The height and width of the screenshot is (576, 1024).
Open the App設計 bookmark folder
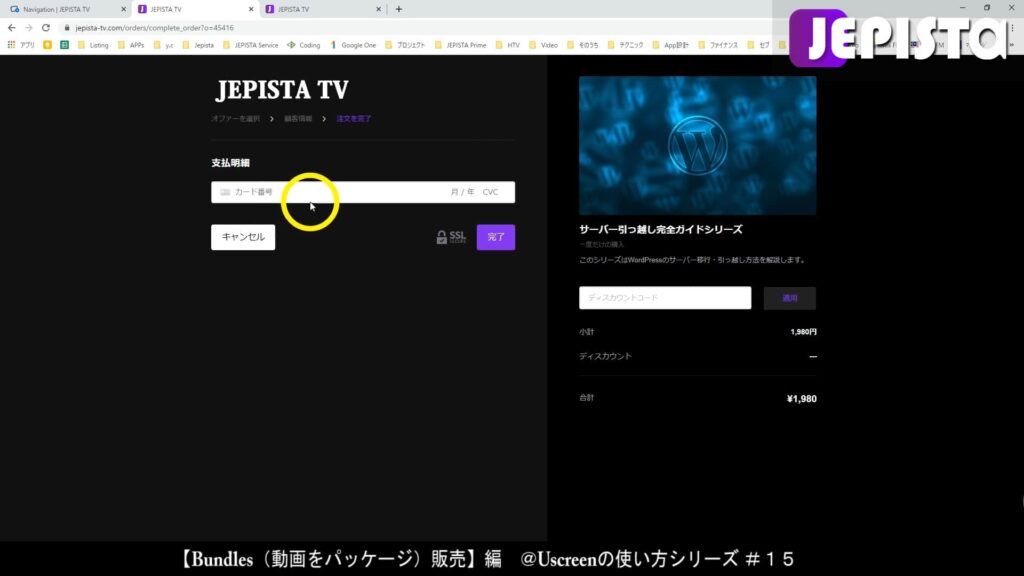pos(670,45)
